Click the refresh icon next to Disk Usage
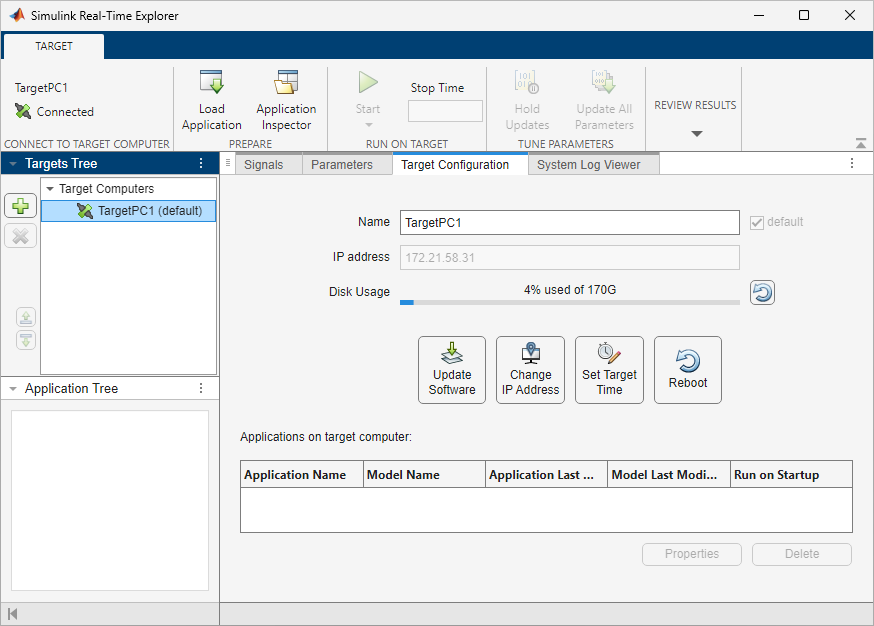 pyautogui.click(x=762, y=292)
